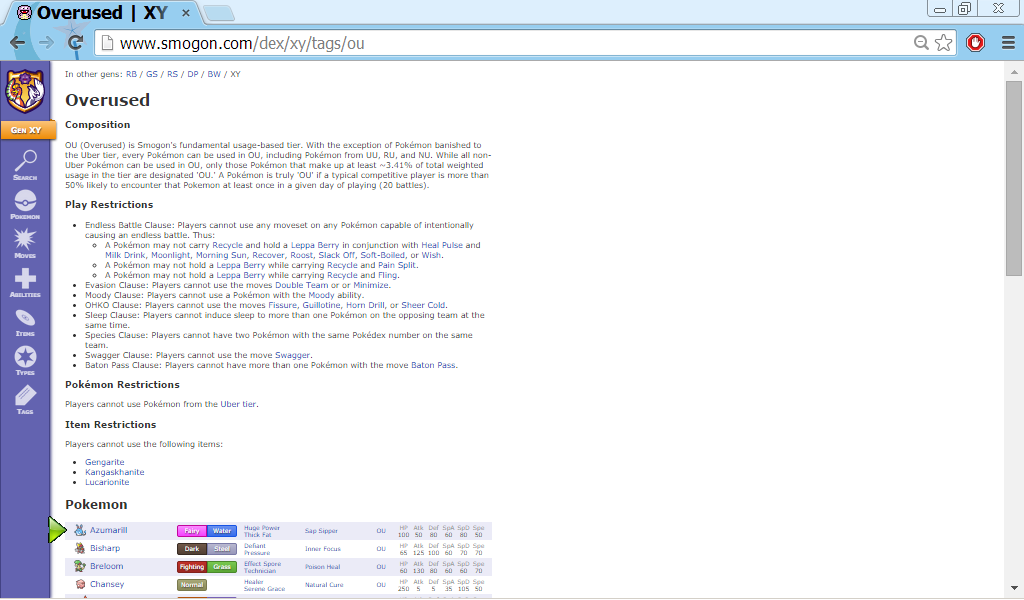Click the Bisharp name link
Screen dimensions: 1024x600
[105, 548]
